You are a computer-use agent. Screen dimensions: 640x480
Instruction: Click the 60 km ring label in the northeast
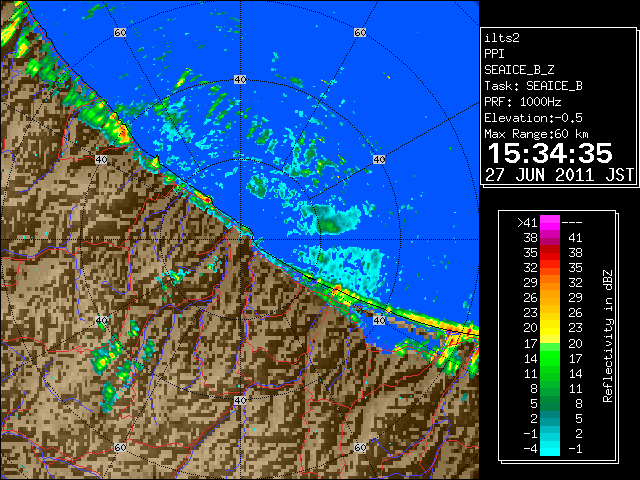(x=360, y=32)
